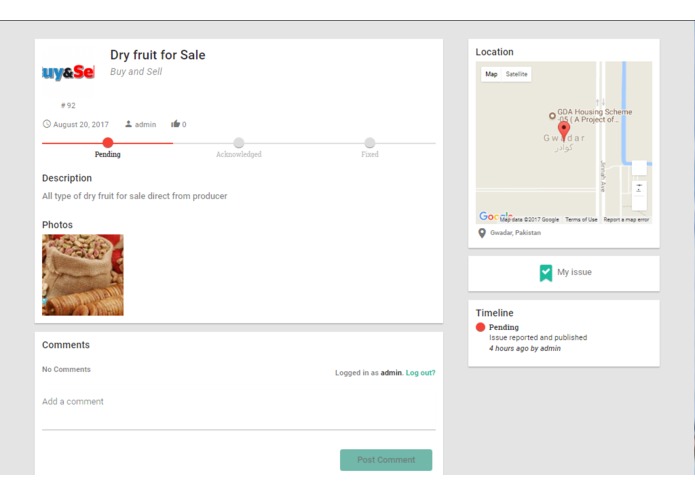Screen dimensions: 695x494
Task: Click the user icon next to admin
Action: pos(129,124)
